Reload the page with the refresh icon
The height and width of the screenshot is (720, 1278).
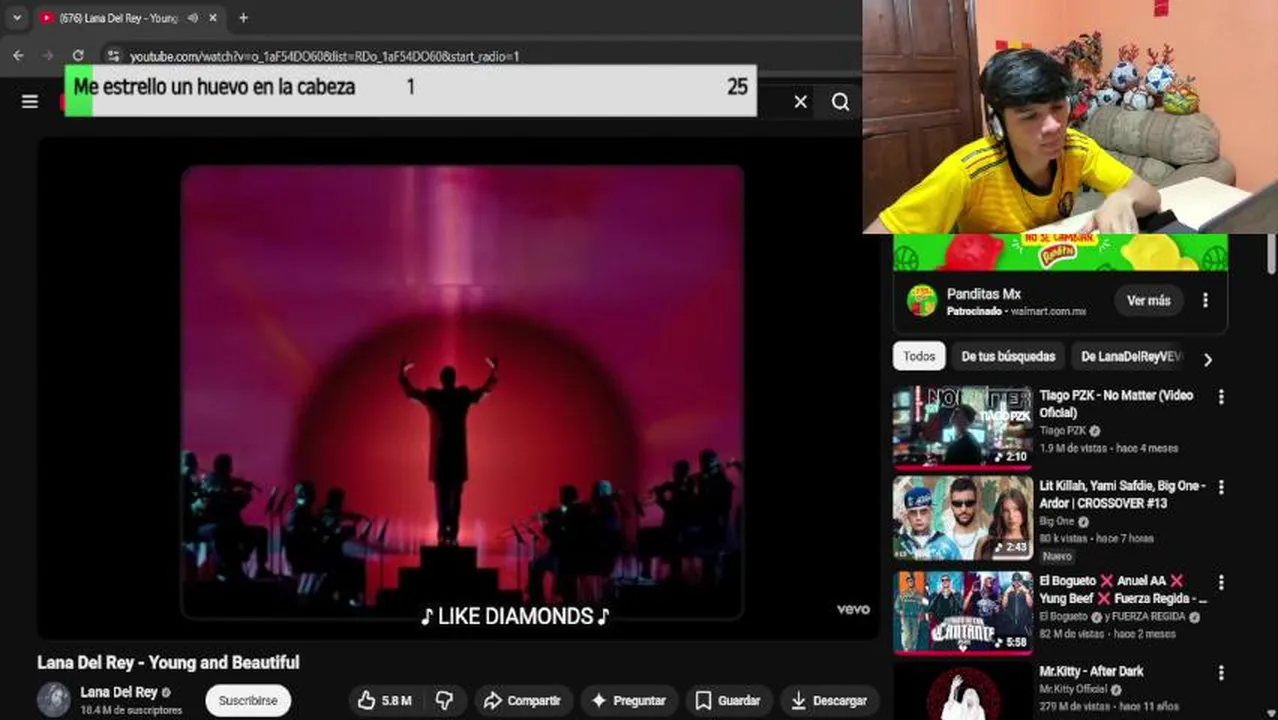click(78, 56)
